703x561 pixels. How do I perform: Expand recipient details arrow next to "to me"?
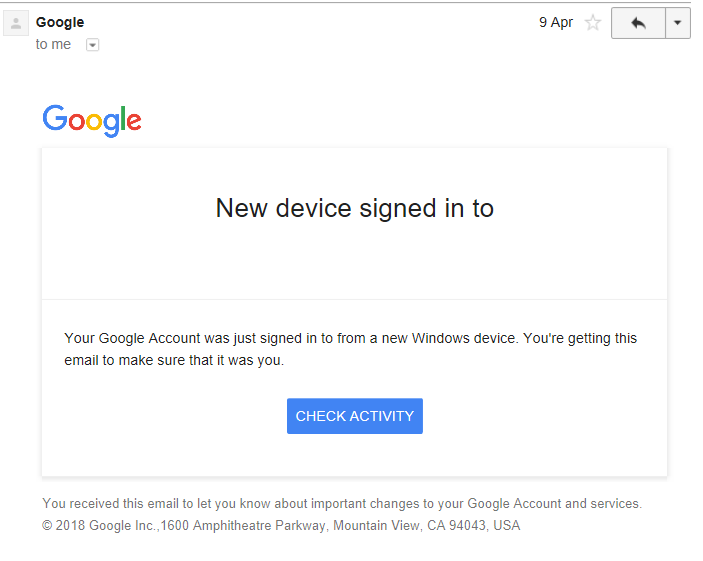pyautogui.click(x=92, y=45)
